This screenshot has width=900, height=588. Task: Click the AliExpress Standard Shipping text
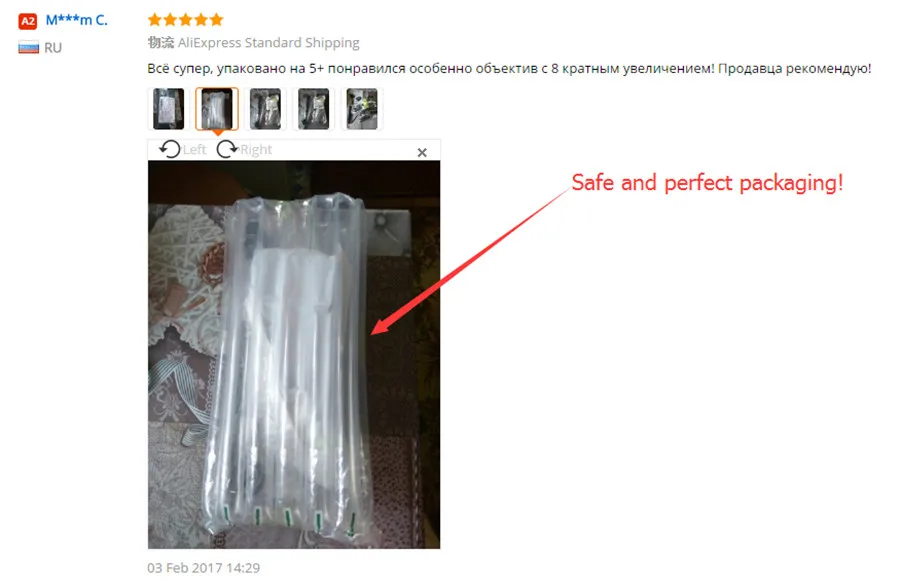click(x=269, y=42)
